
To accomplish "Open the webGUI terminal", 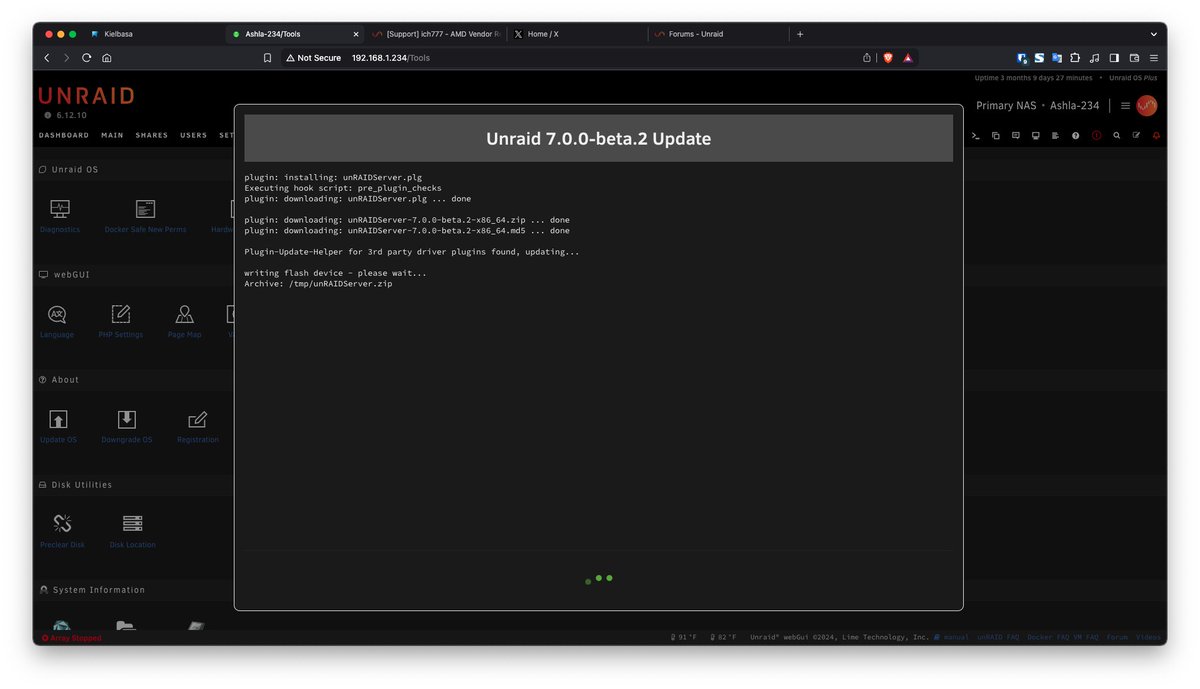I will pyautogui.click(x=975, y=135).
